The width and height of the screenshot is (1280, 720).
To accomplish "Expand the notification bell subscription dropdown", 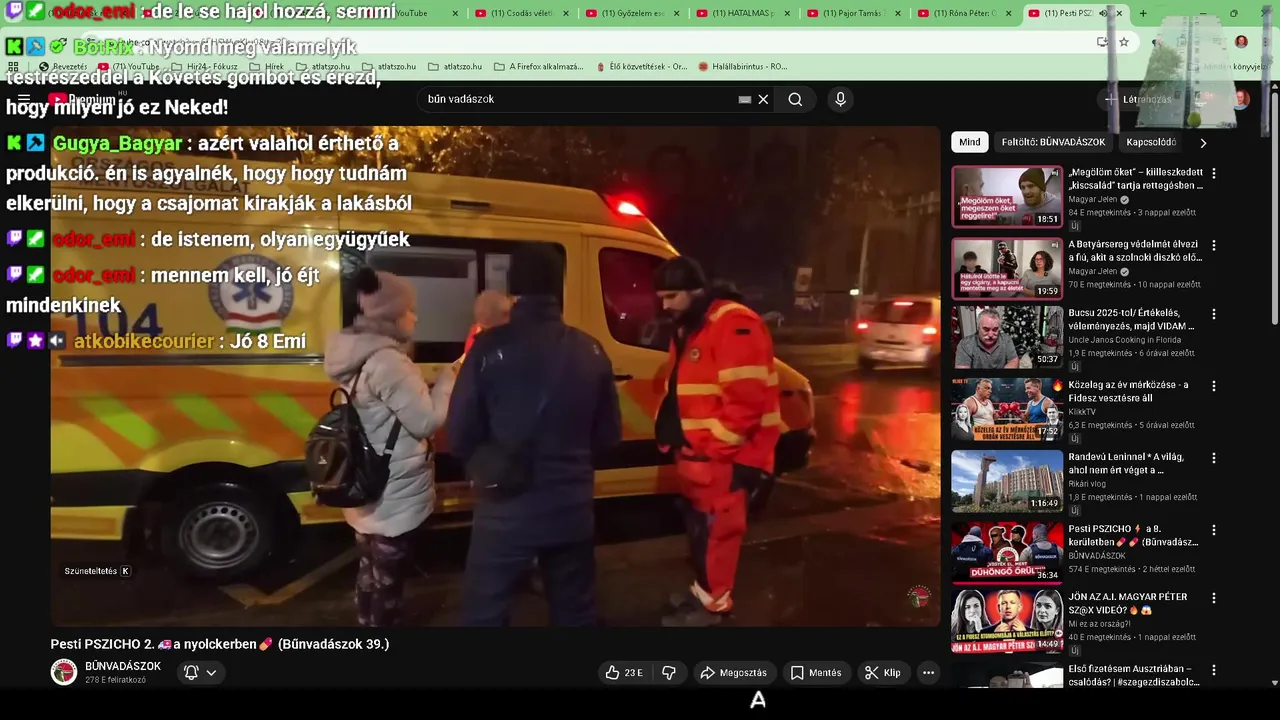I will click(x=200, y=672).
